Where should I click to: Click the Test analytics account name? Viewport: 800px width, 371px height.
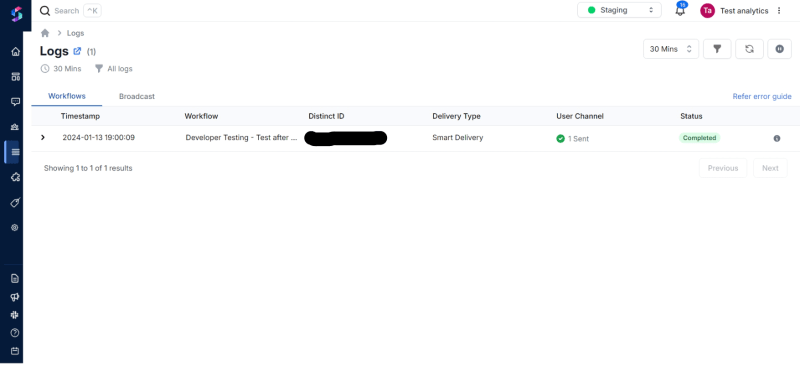pos(744,11)
